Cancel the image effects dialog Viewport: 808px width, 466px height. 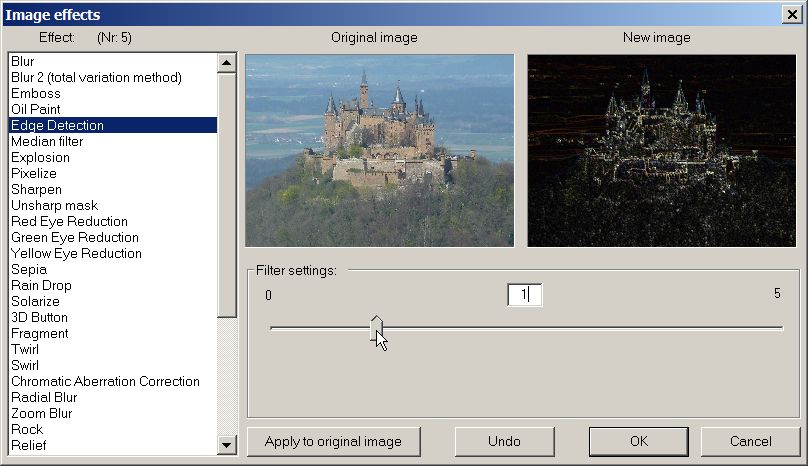point(750,441)
